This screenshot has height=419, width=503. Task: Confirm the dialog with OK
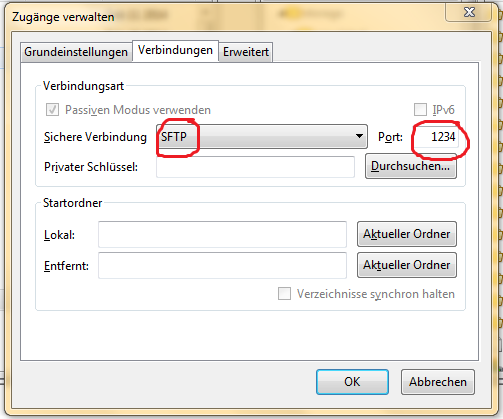[352, 382]
